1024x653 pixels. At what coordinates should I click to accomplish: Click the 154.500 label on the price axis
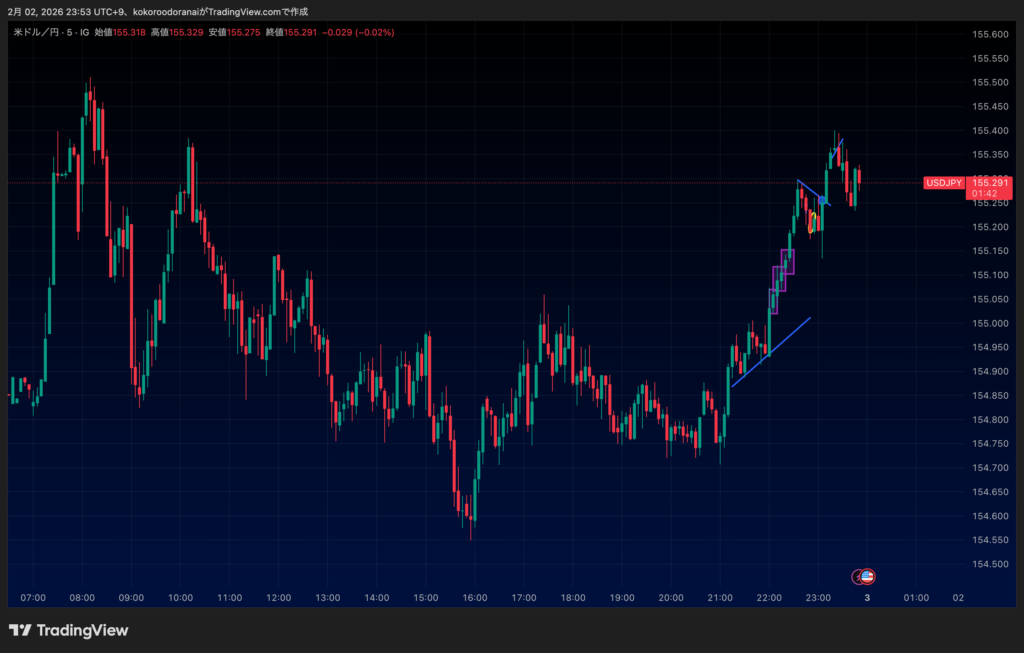click(x=989, y=564)
